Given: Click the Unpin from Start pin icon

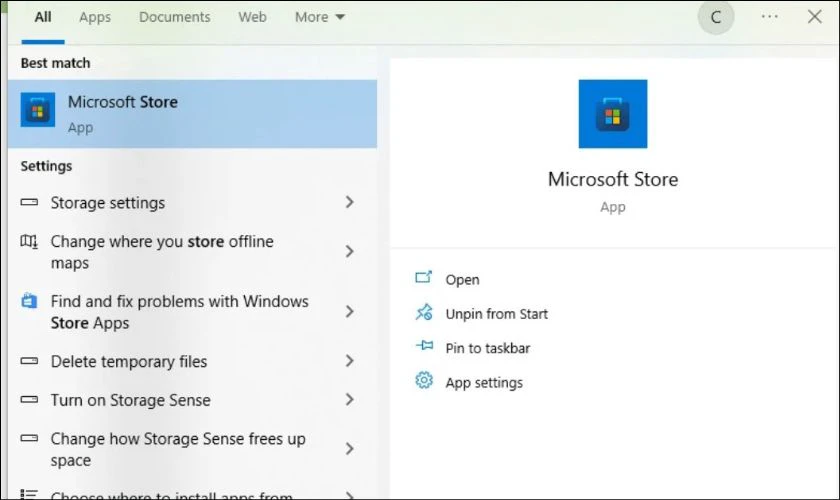Looking at the screenshot, I should pos(424,312).
